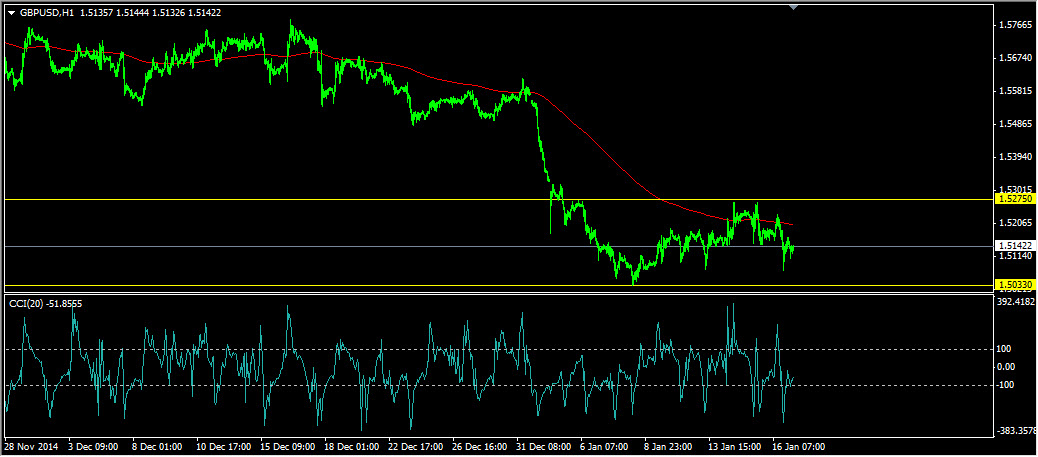Screen dimensions: 1038x457
Task: Click the 392.4182 CCI scale value
Action: pos(1017,301)
